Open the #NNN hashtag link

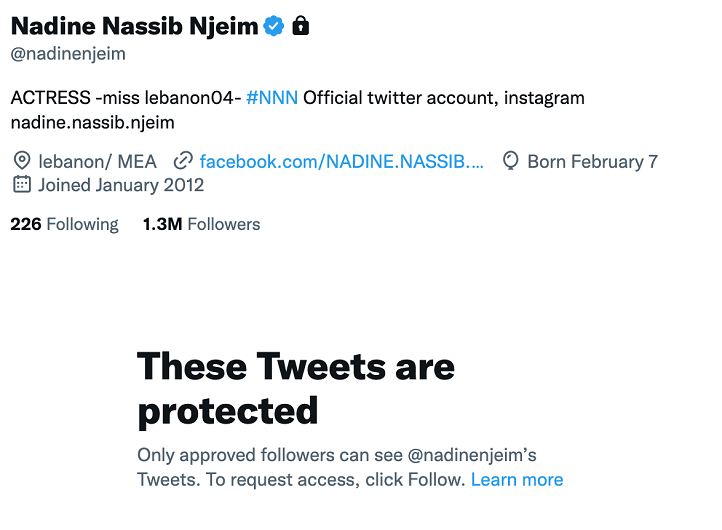click(272, 98)
